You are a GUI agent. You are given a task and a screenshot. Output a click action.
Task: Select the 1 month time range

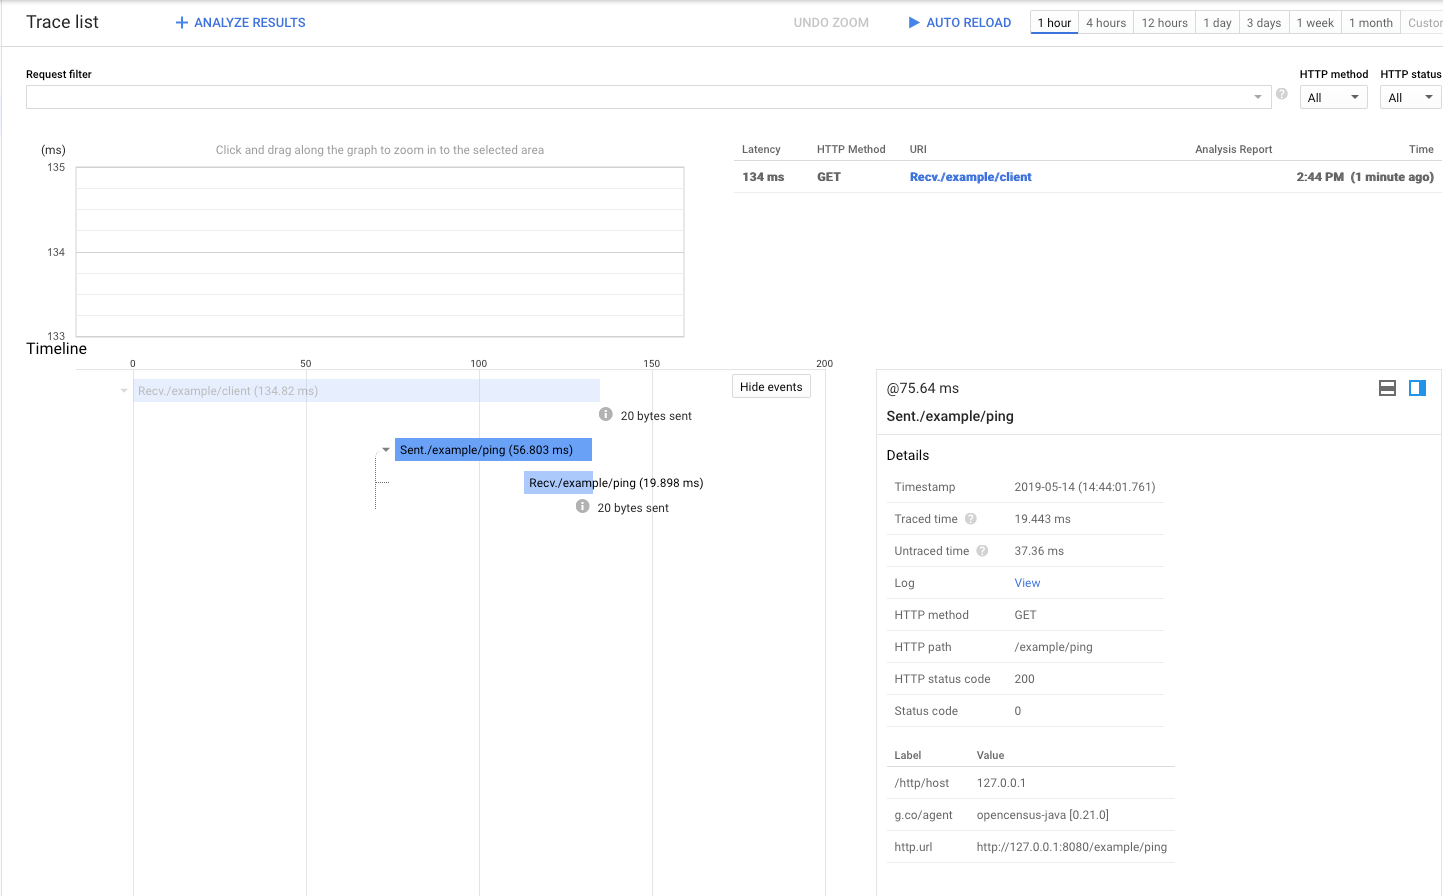coord(1371,22)
